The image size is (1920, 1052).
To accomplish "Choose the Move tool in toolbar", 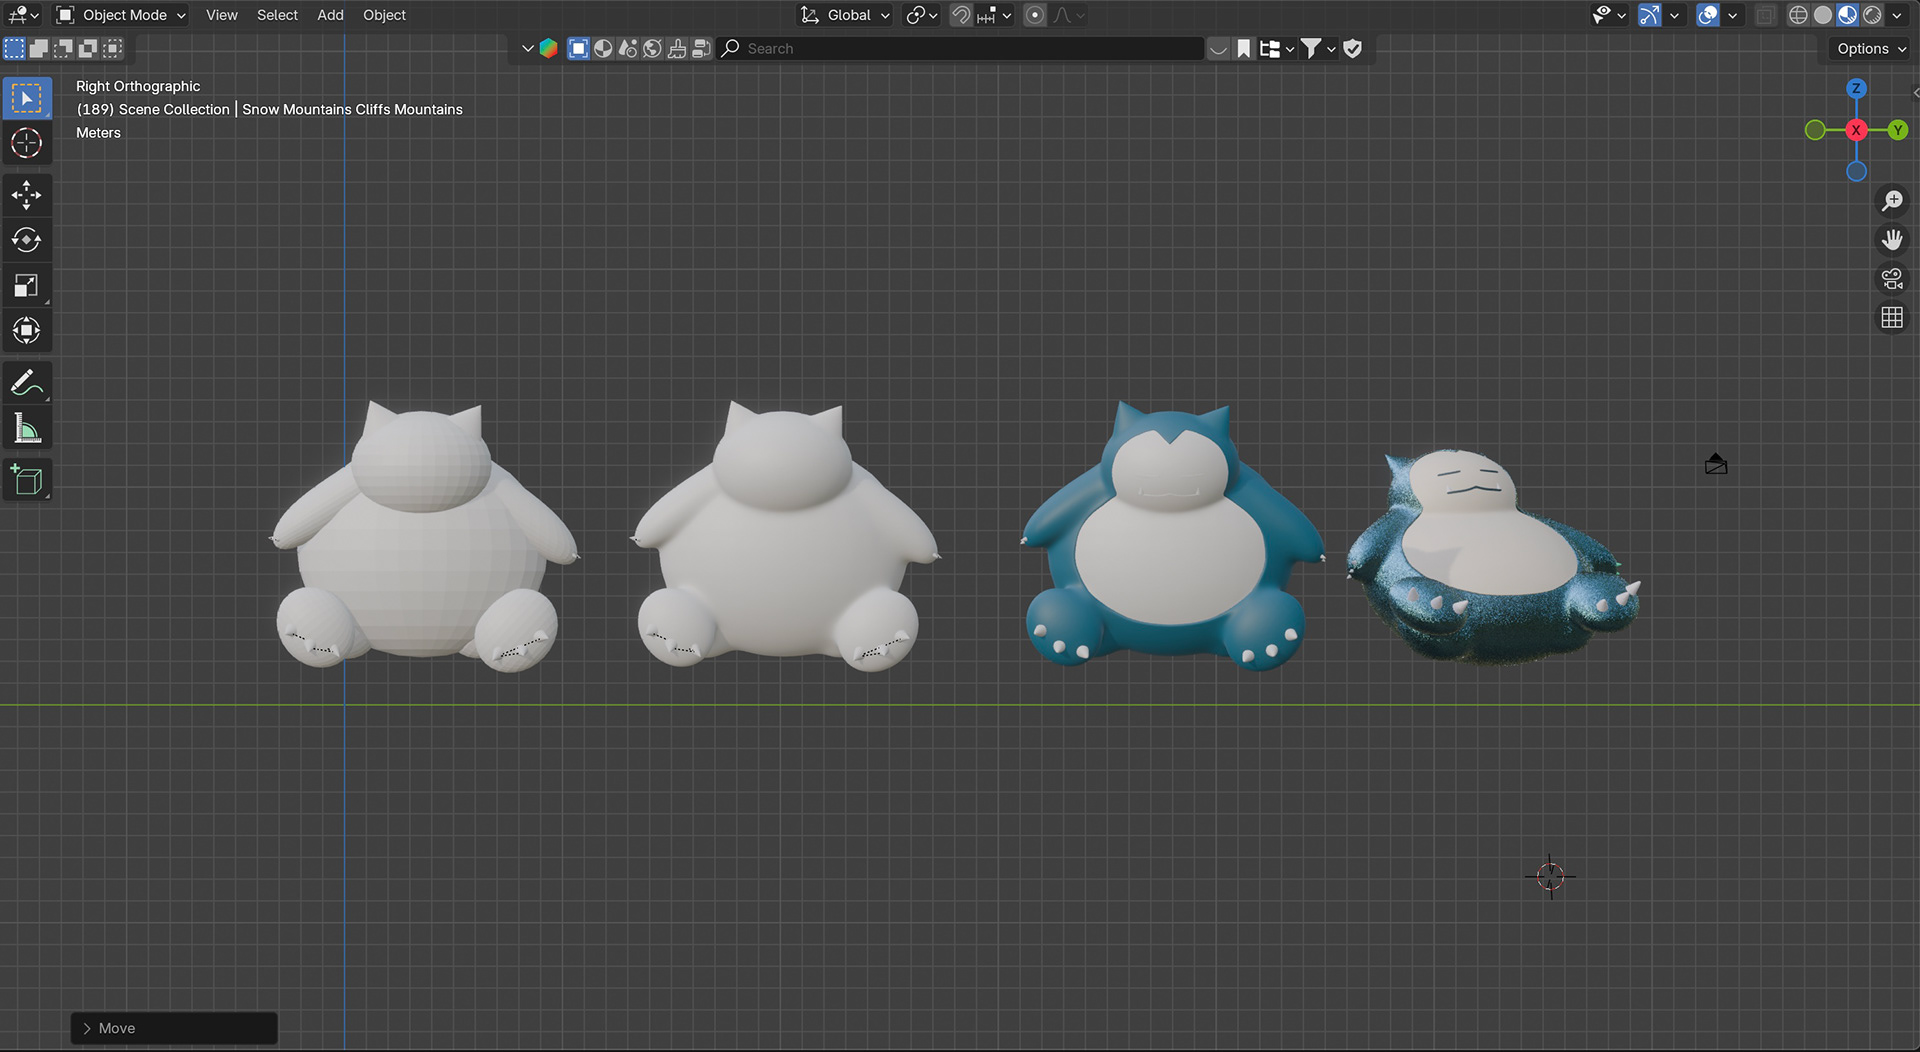I will tap(27, 195).
